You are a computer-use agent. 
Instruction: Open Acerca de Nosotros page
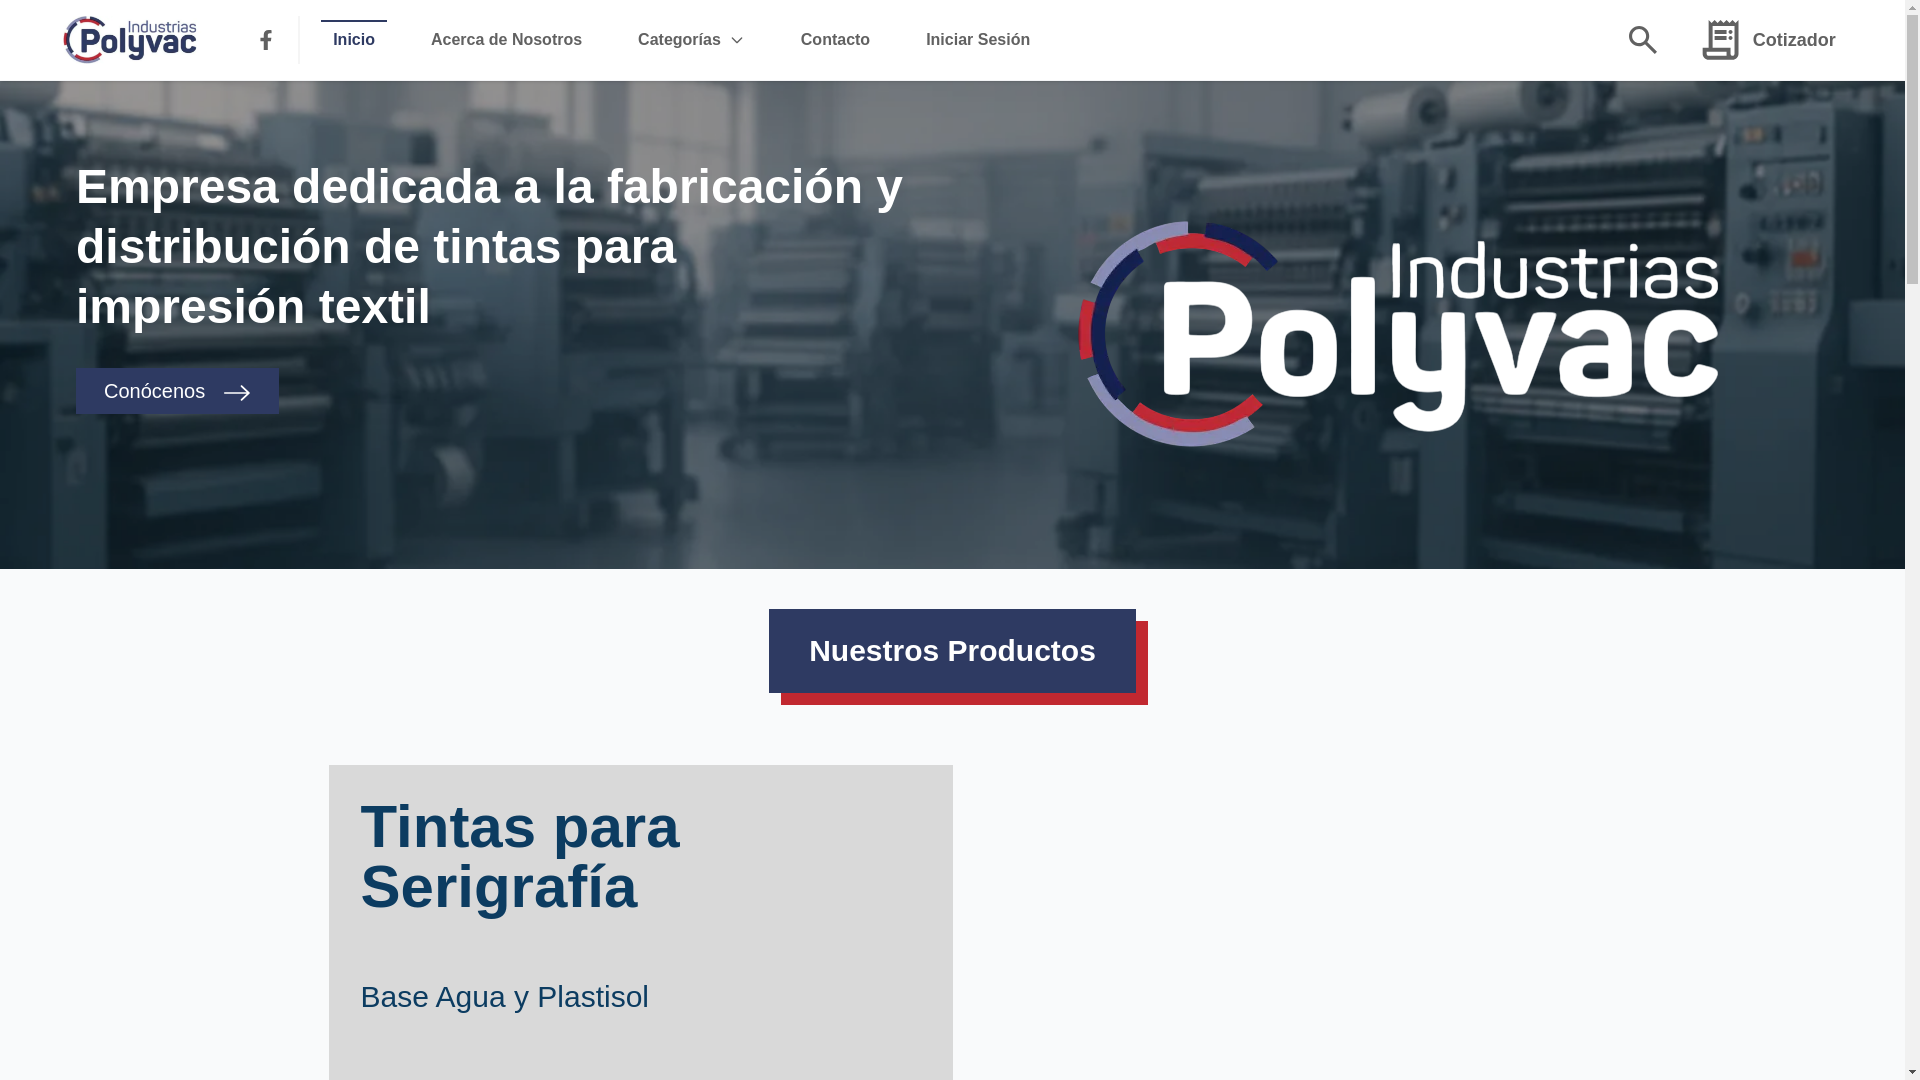(x=506, y=40)
